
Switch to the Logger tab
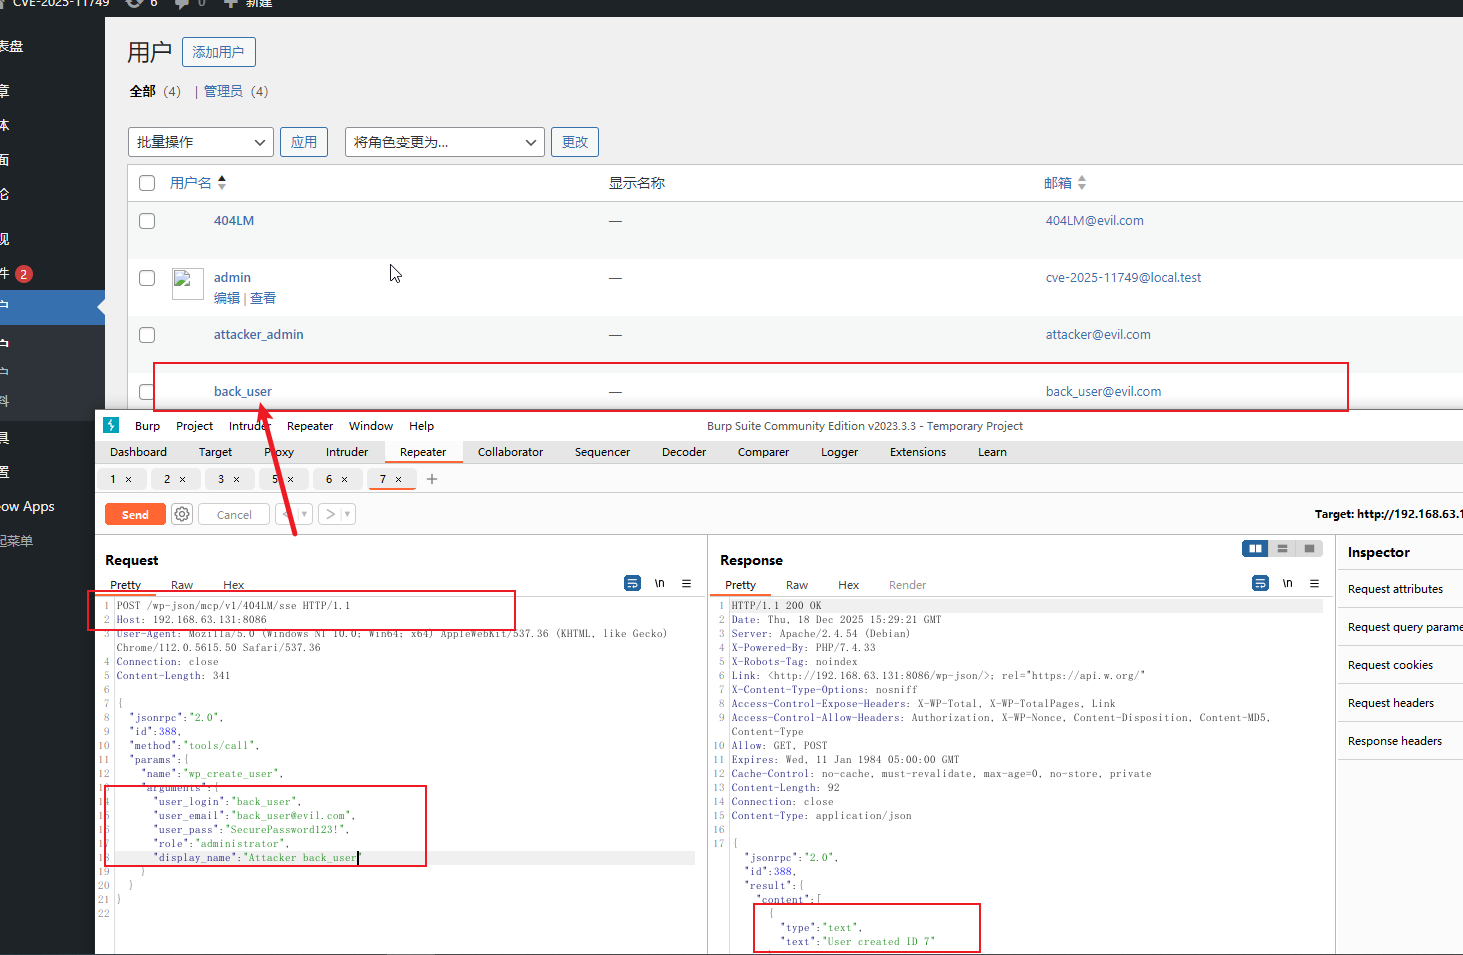pos(839,452)
